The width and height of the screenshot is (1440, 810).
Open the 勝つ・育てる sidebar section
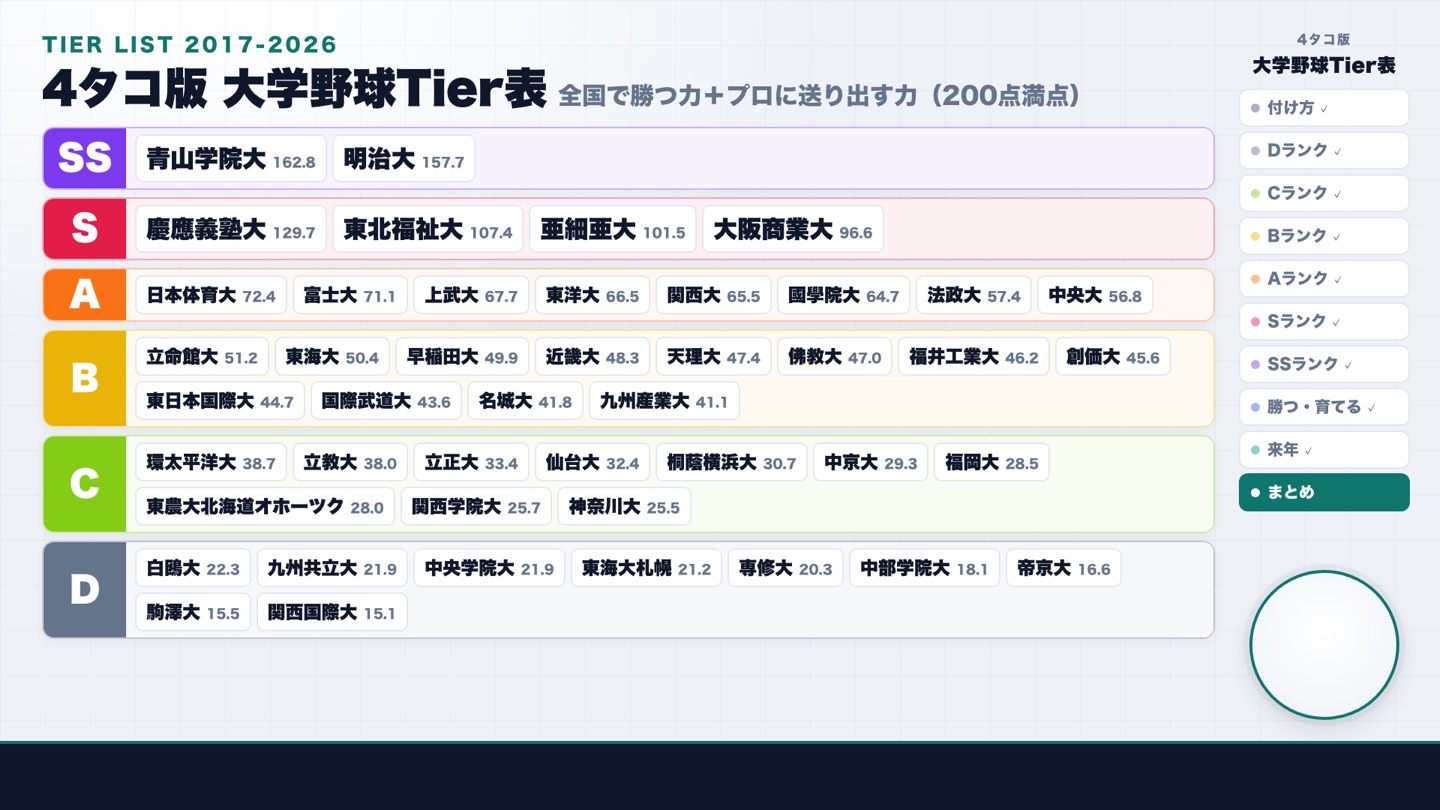[x=1323, y=407]
